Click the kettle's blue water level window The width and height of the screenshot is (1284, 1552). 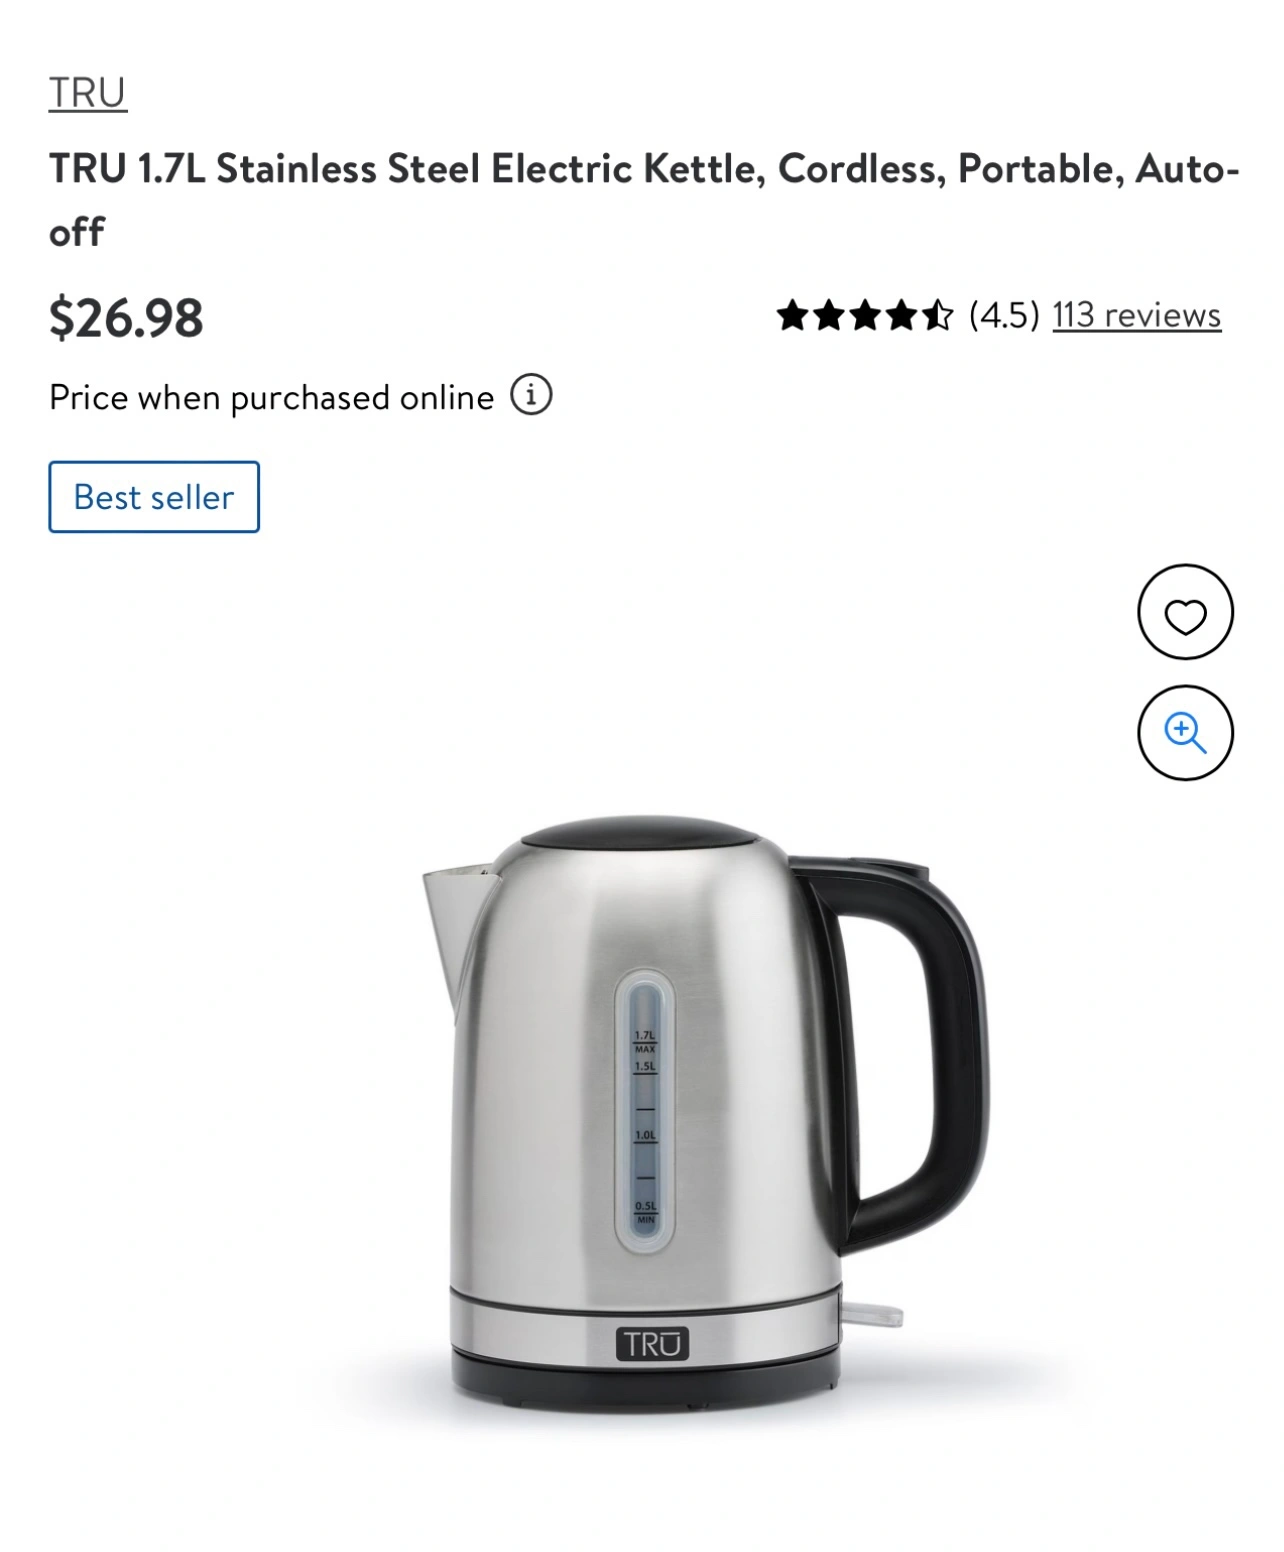(644, 1111)
